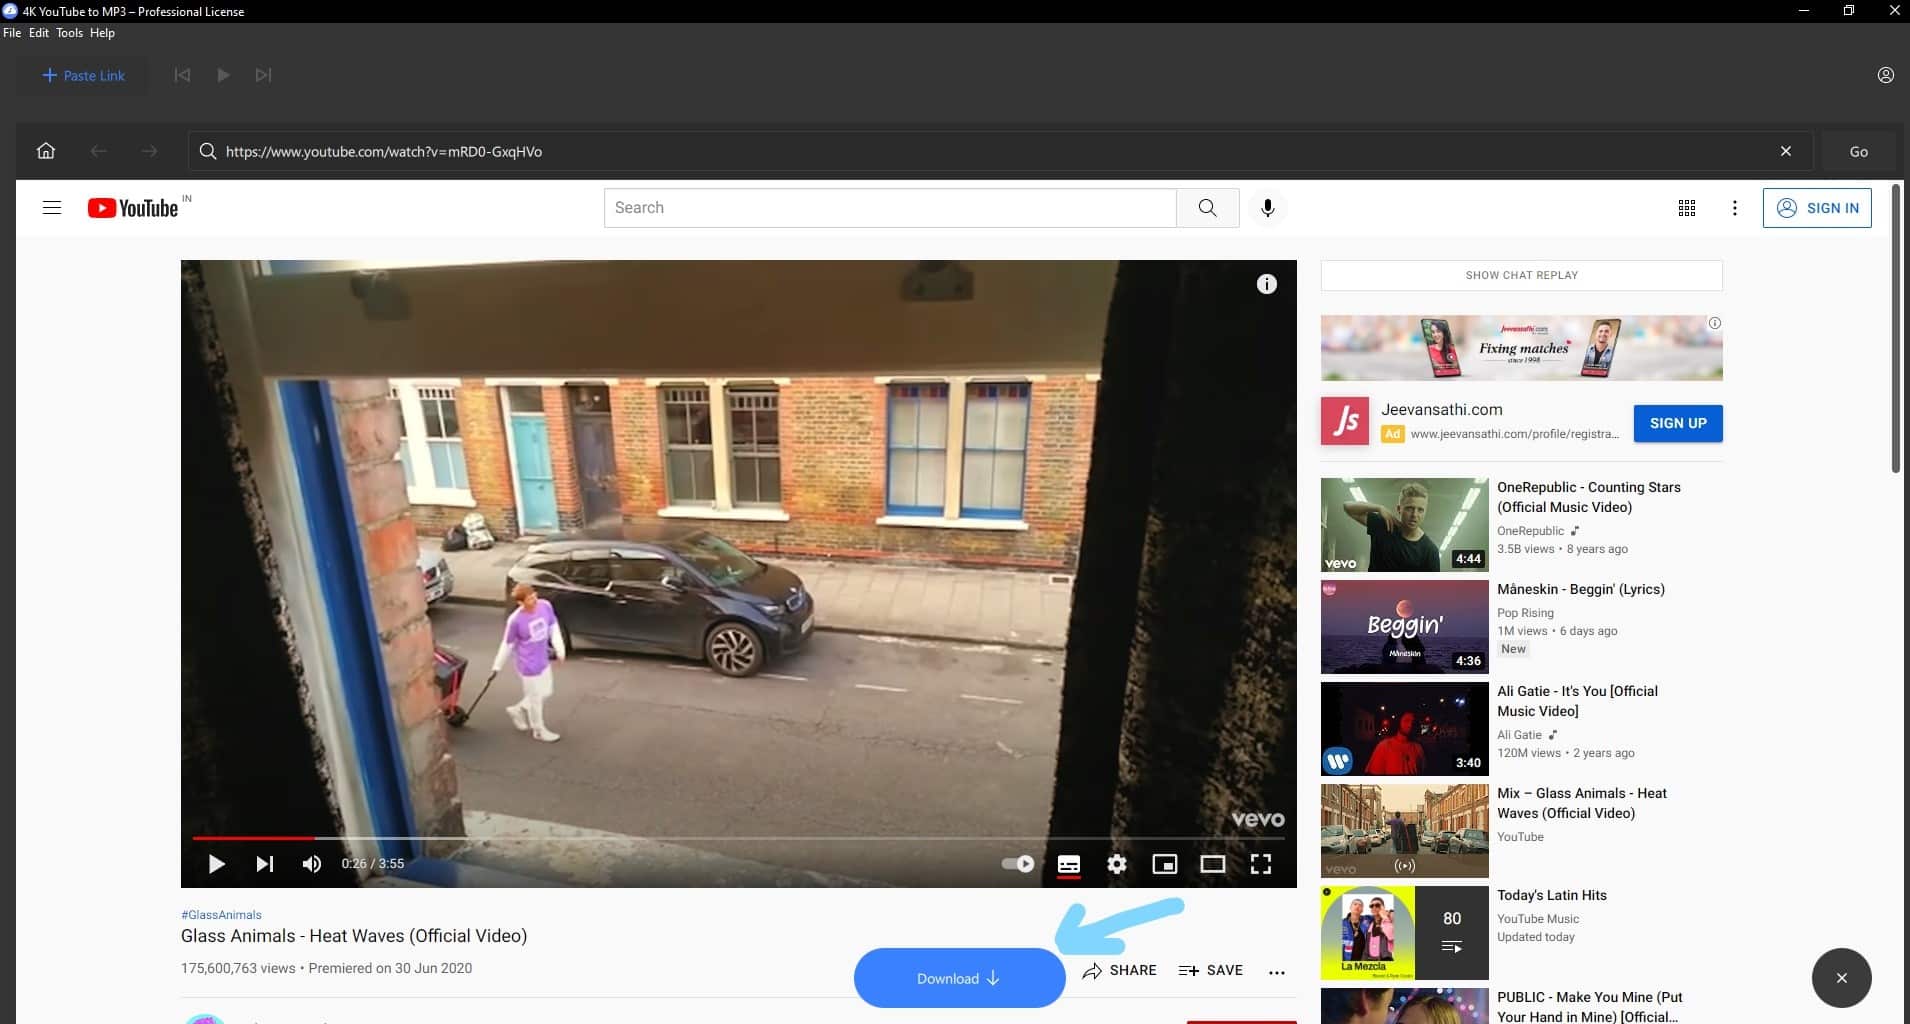Click SHARE under the video
1910x1024 pixels.
click(1119, 971)
